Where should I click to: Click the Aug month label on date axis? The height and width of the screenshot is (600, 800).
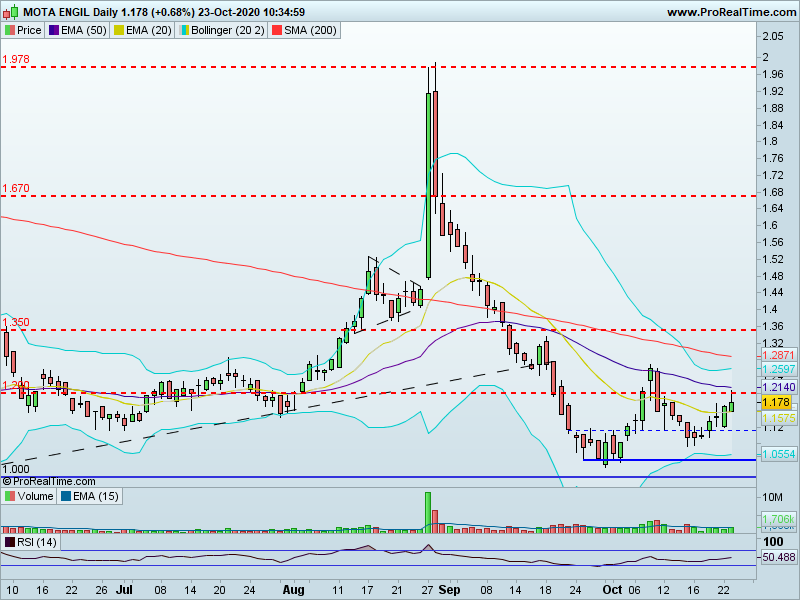click(x=293, y=590)
